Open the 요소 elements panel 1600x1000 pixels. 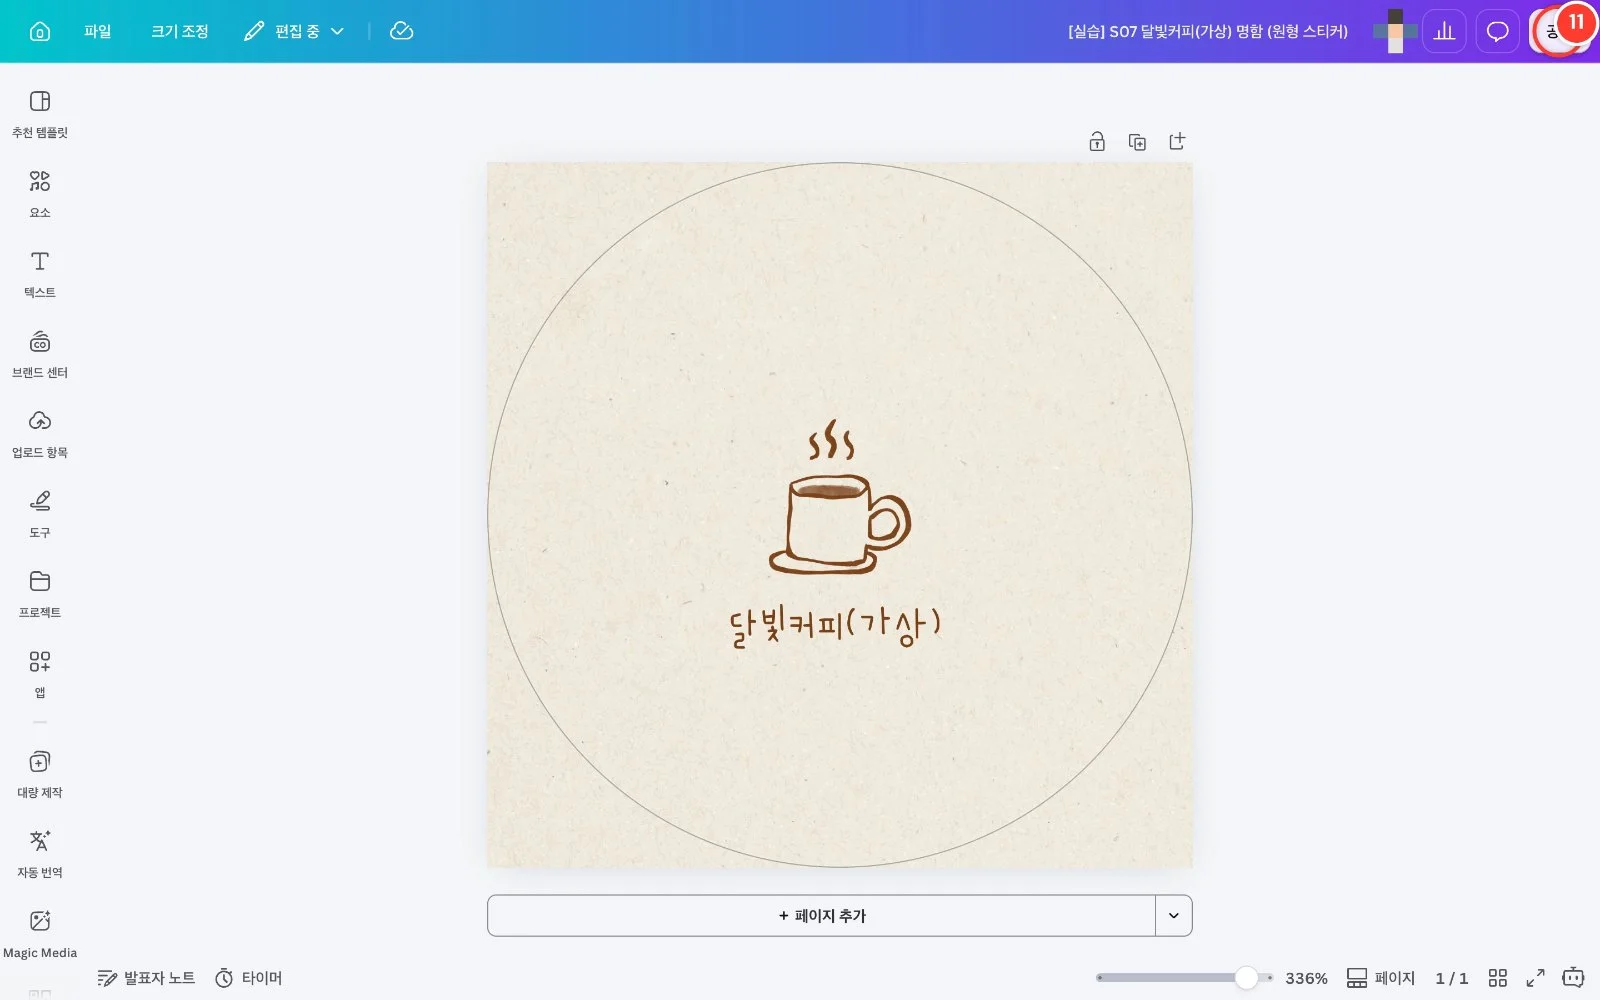(40, 194)
